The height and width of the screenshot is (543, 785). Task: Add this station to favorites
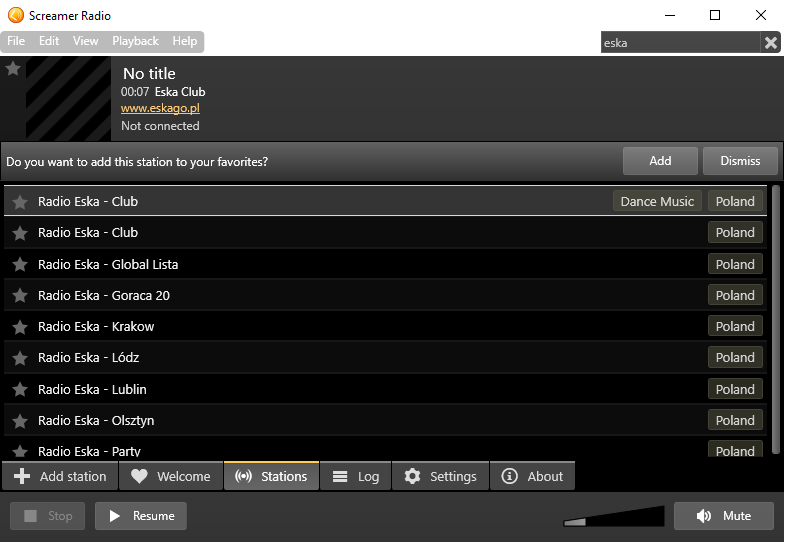660,161
